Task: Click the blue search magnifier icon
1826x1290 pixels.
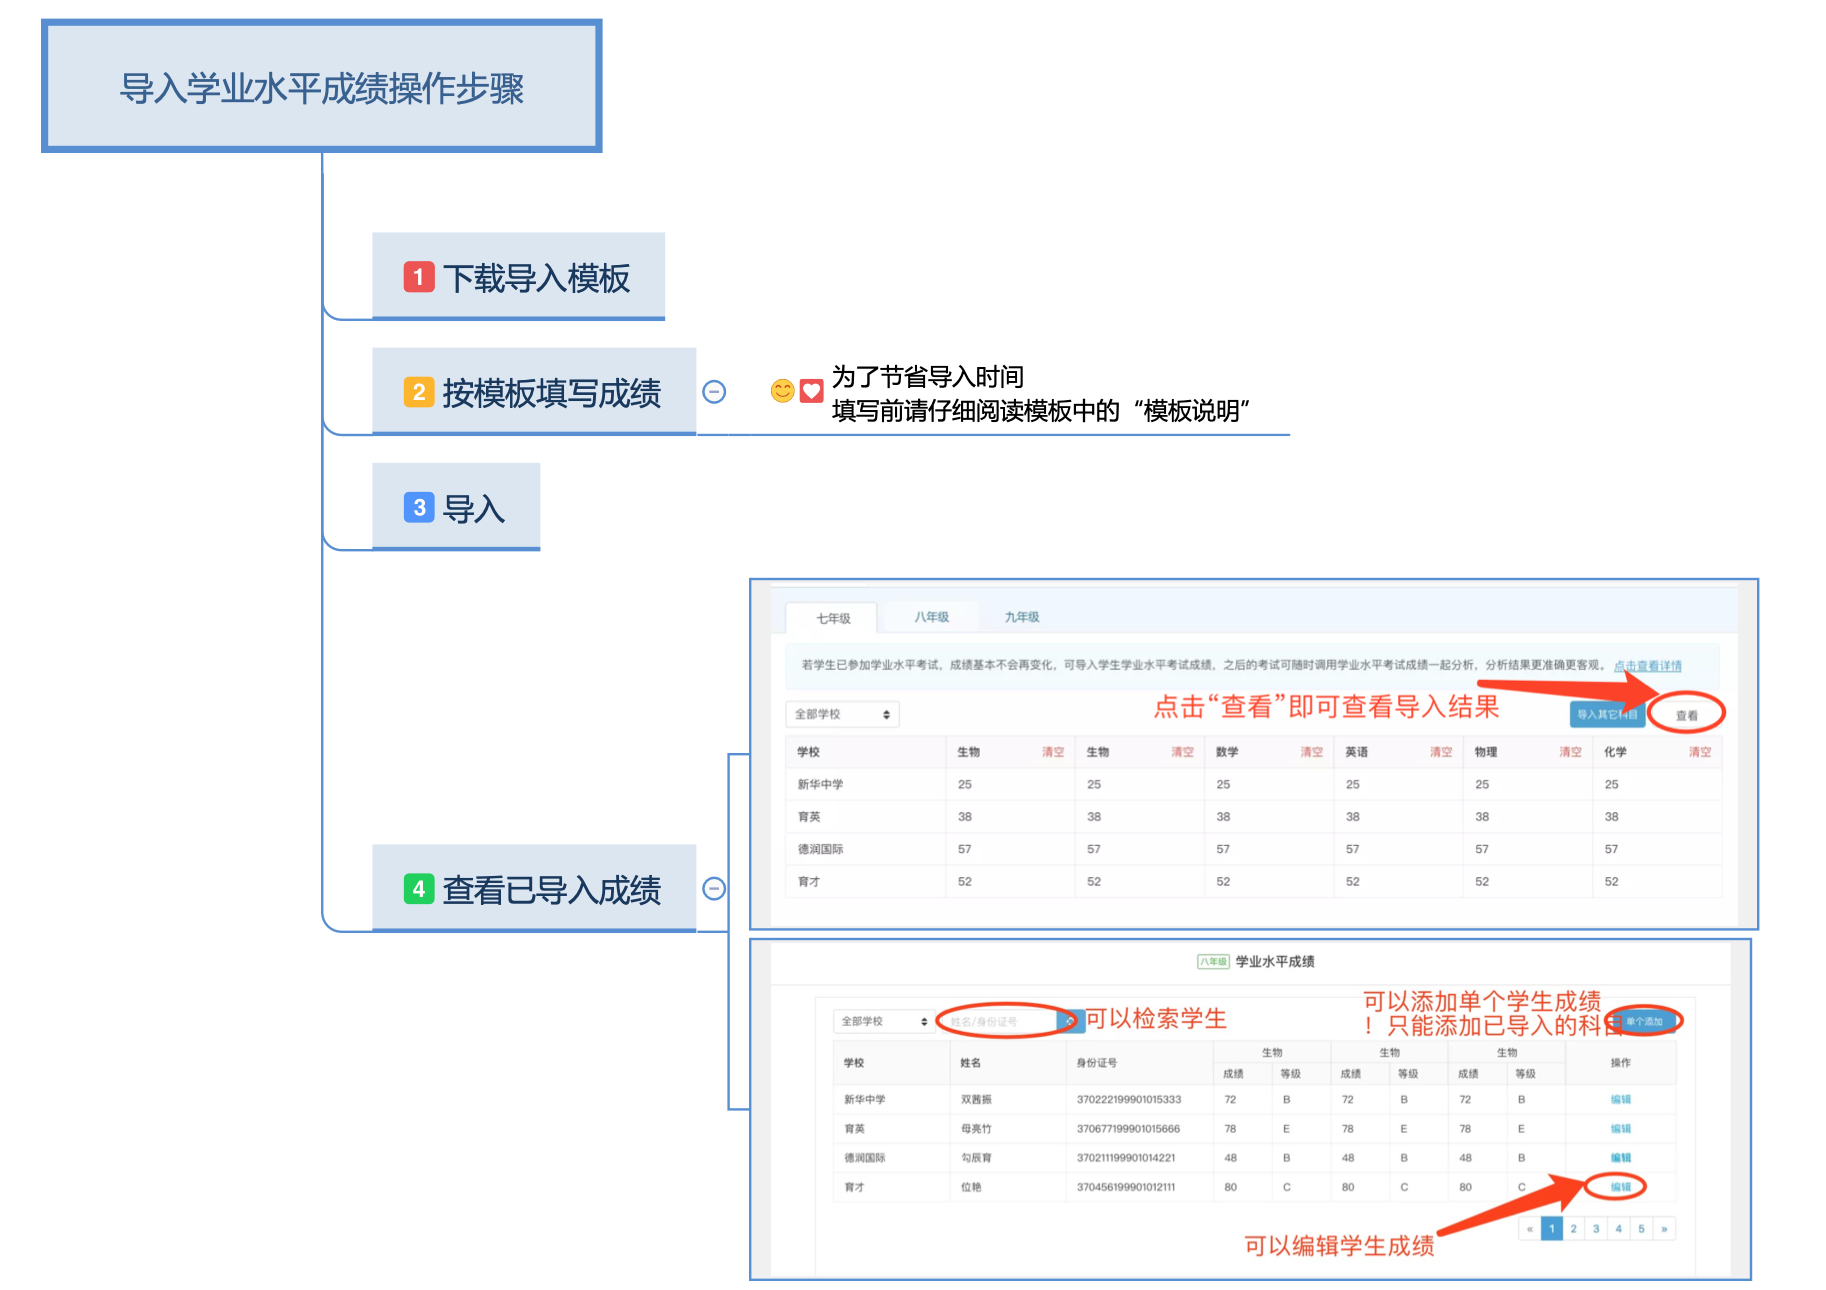Action: [1068, 1021]
